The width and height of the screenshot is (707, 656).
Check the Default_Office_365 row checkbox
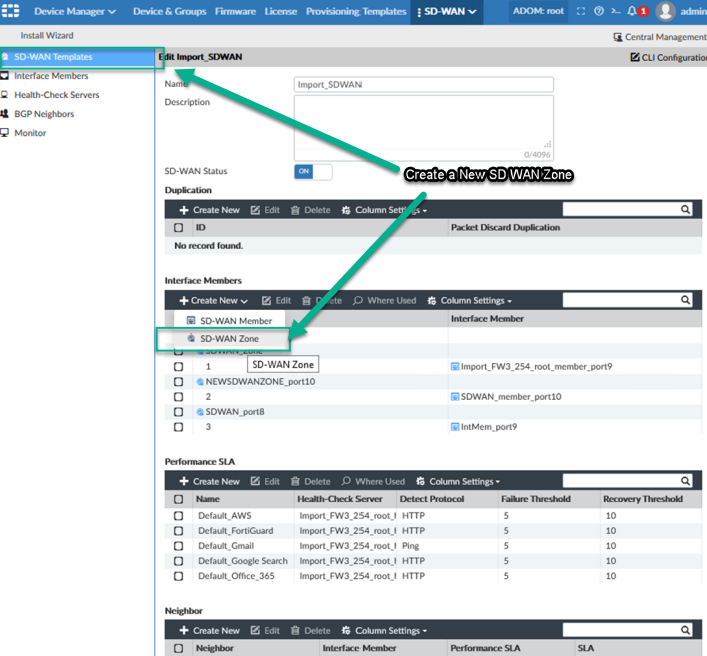pos(179,576)
